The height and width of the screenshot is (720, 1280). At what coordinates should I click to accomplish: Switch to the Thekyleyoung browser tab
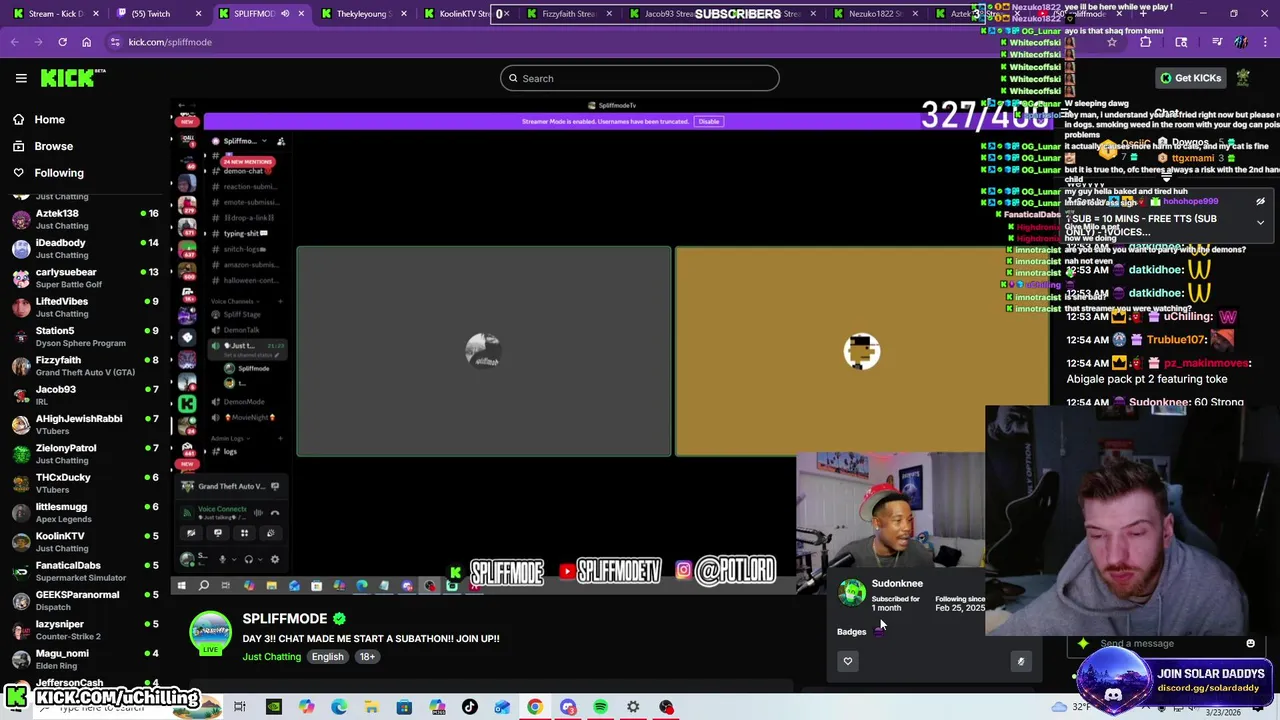click(364, 14)
